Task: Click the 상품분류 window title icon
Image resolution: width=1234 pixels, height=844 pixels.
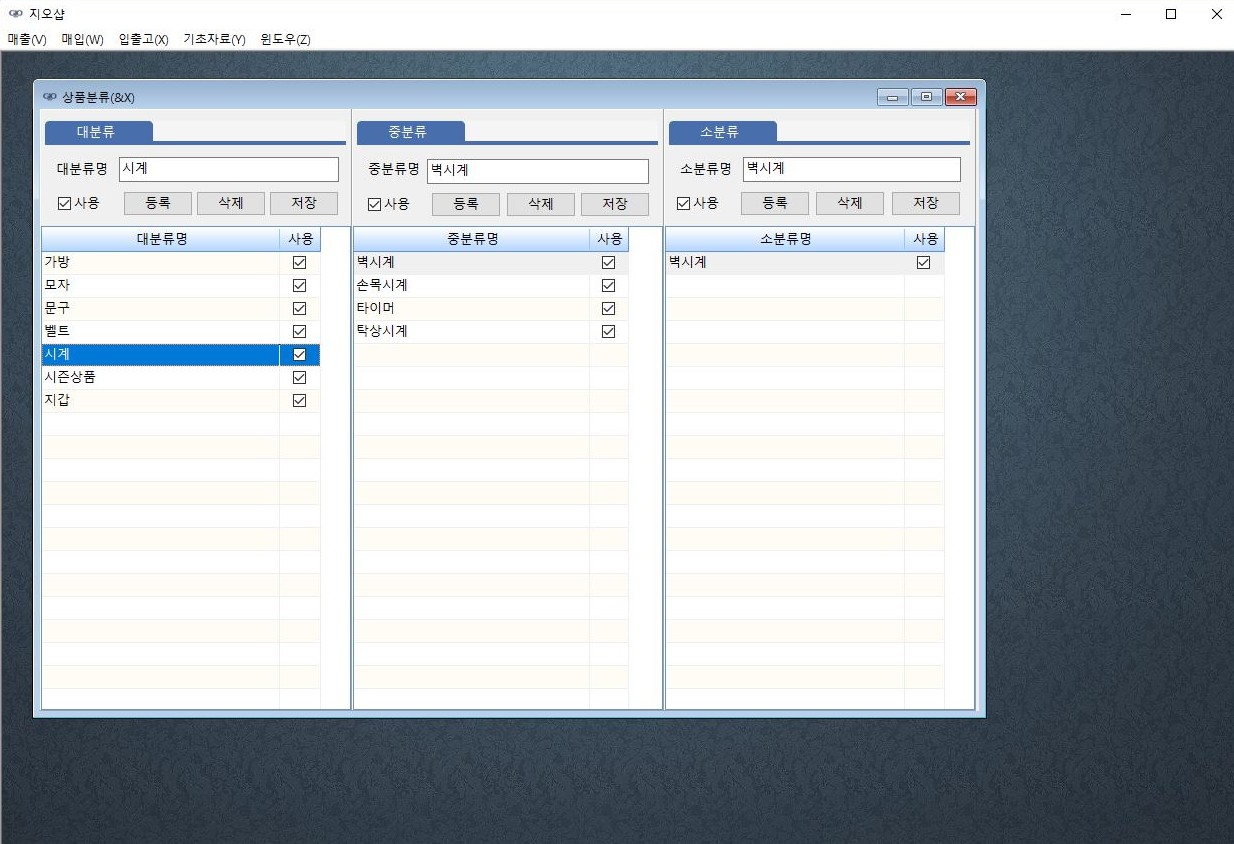Action: pos(50,97)
